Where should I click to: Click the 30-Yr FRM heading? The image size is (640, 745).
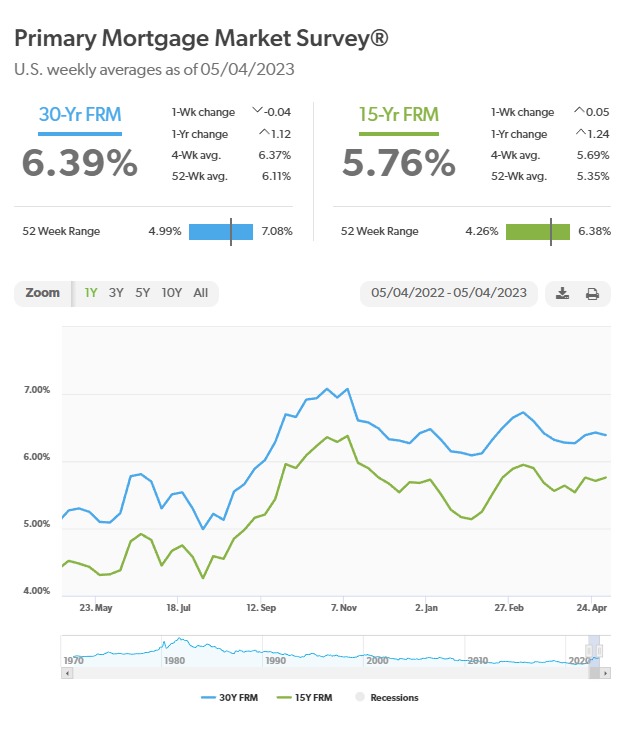tap(80, 114)
